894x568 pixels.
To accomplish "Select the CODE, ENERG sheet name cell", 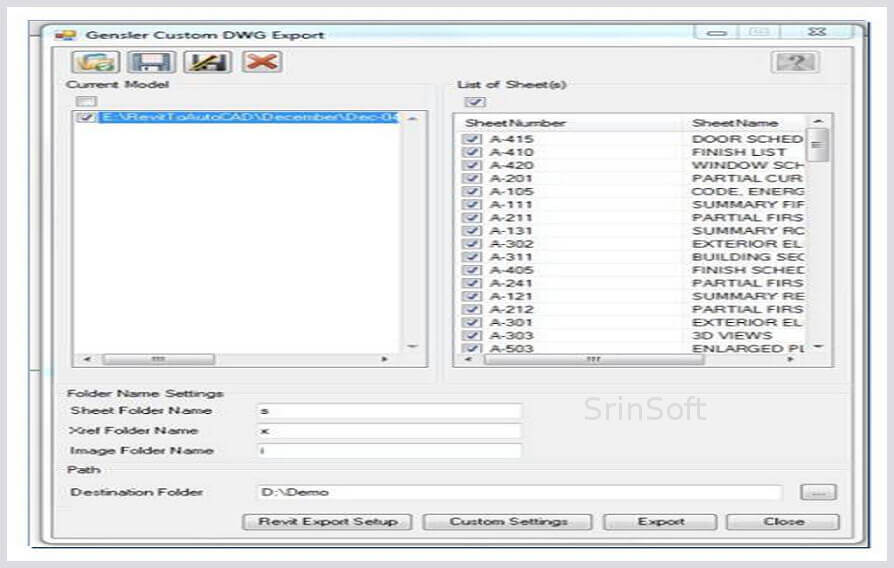I will (x=747, y=192).
